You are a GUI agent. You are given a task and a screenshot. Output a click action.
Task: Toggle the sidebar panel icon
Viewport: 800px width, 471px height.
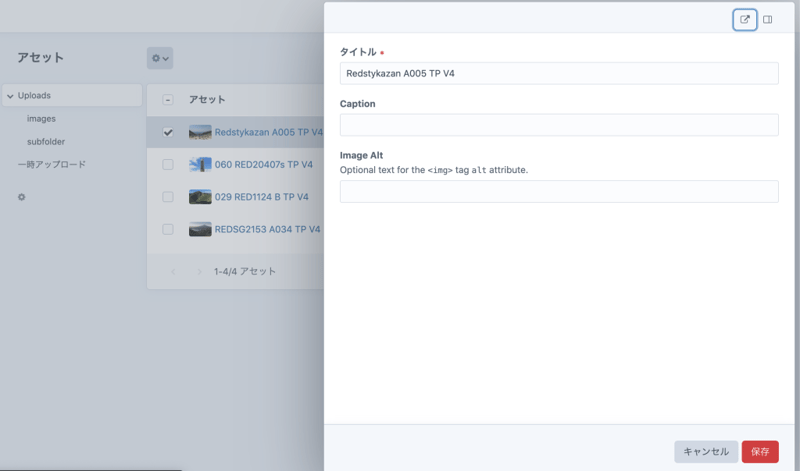[768, 19]
